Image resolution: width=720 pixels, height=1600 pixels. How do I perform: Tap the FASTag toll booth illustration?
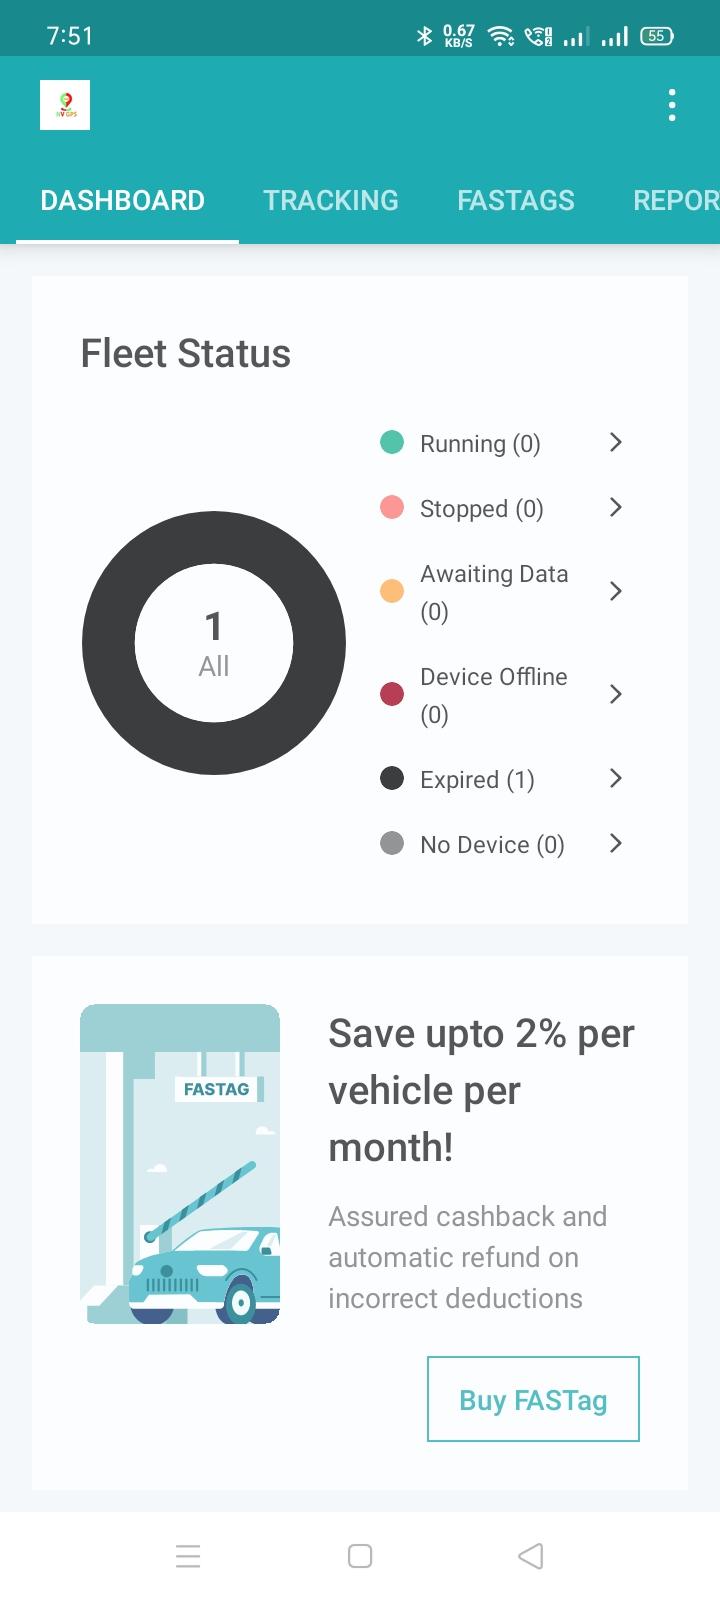180,1164
